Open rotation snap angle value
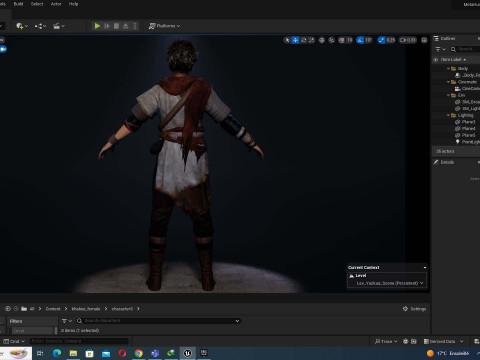Viewport: 480px width, 360px height. [368, 40]
